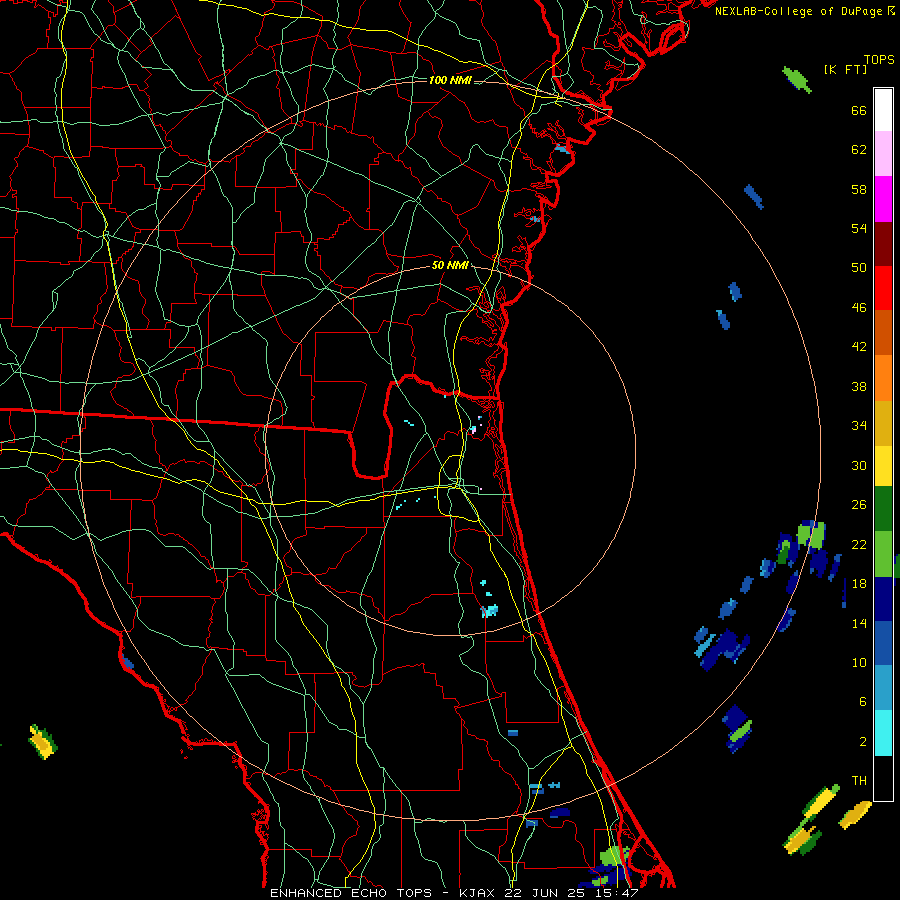Click the light pink legend swatch

883,154
